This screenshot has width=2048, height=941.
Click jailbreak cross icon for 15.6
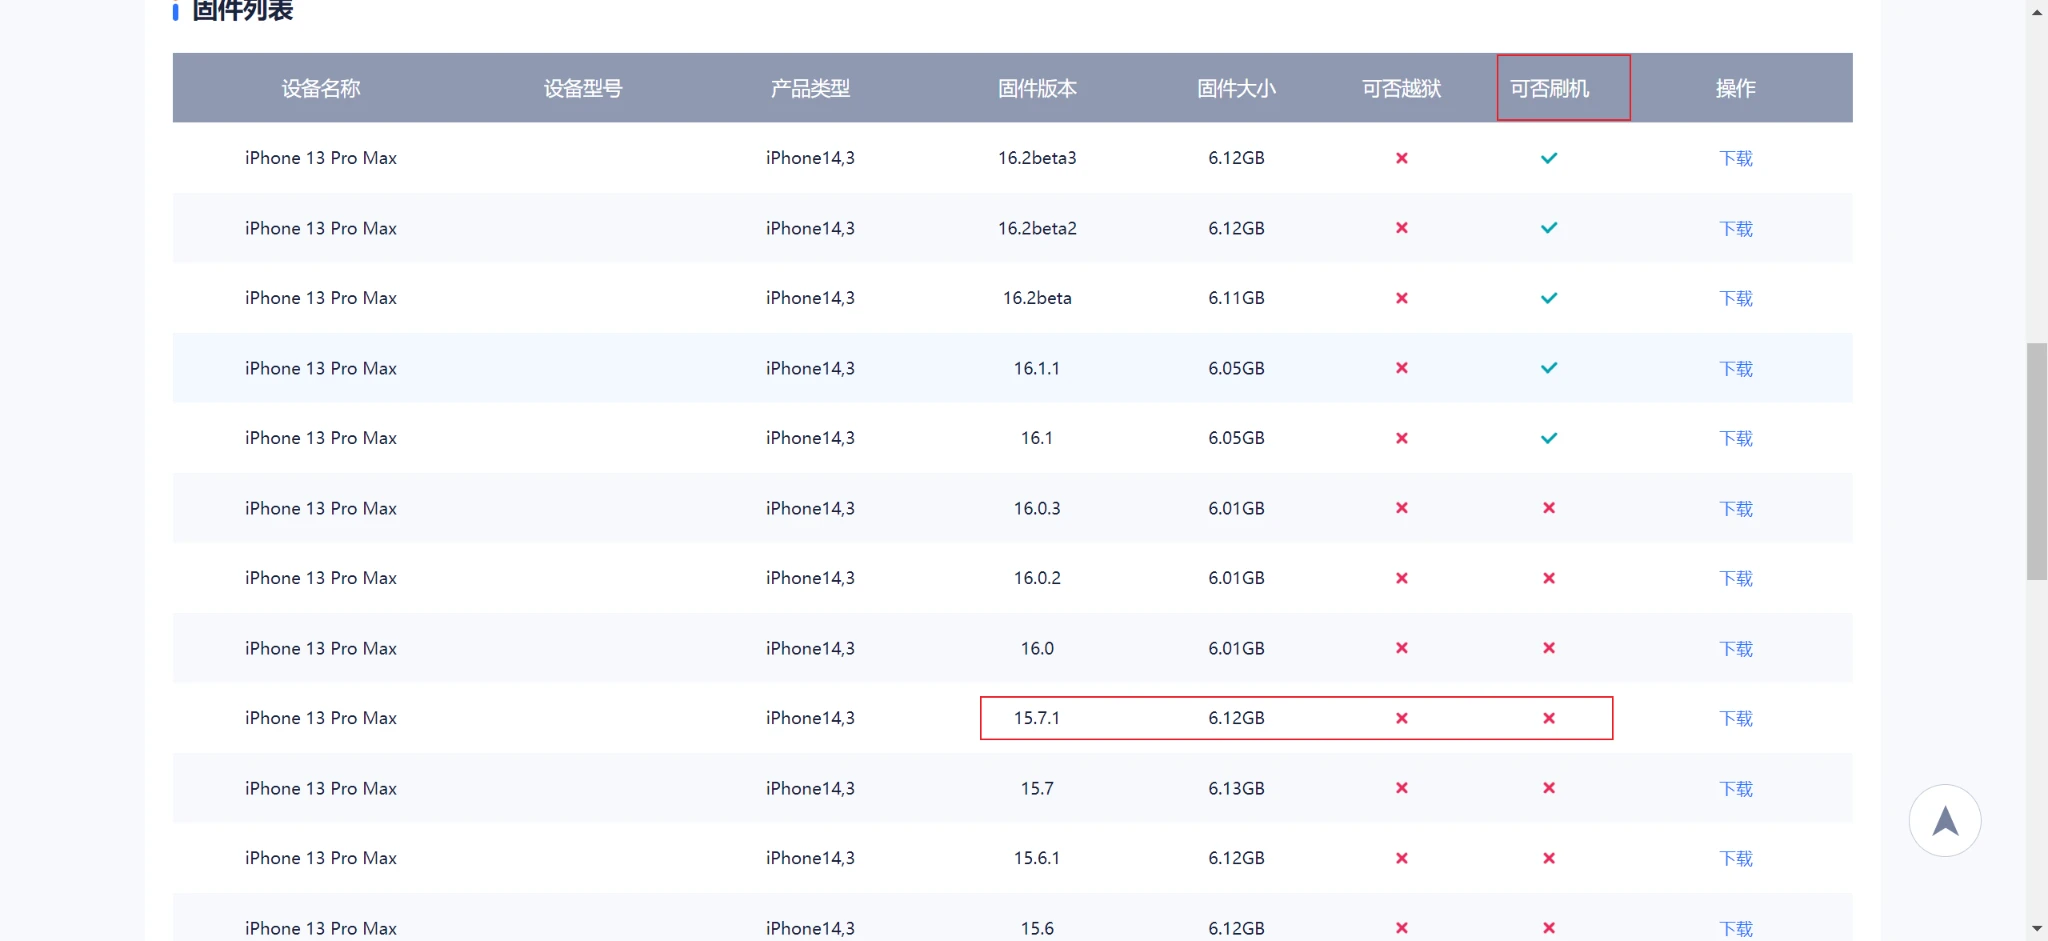pos(1402,928)
